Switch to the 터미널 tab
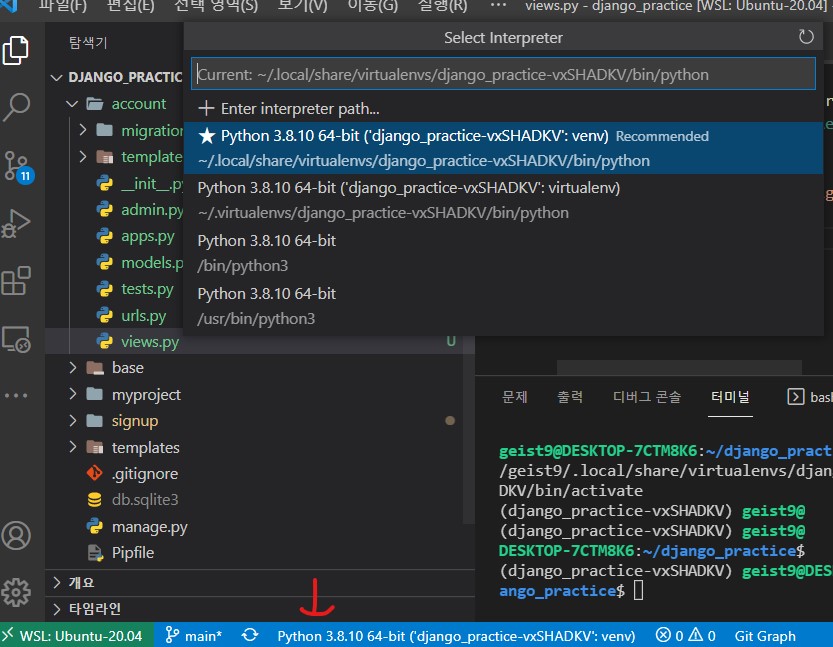Image resolution: width=833 pixels, height=647 pixels. tap(730, 397)
